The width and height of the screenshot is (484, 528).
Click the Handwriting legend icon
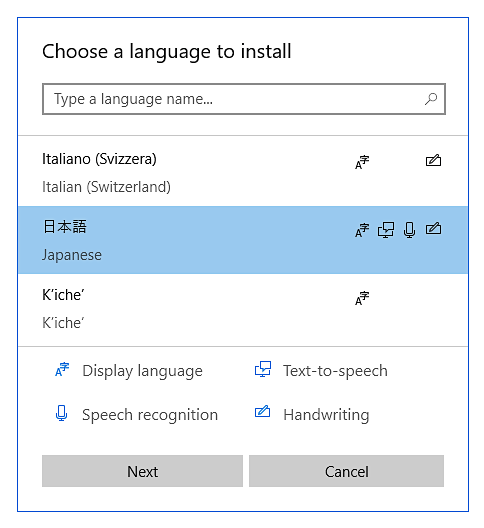(262, 411)
